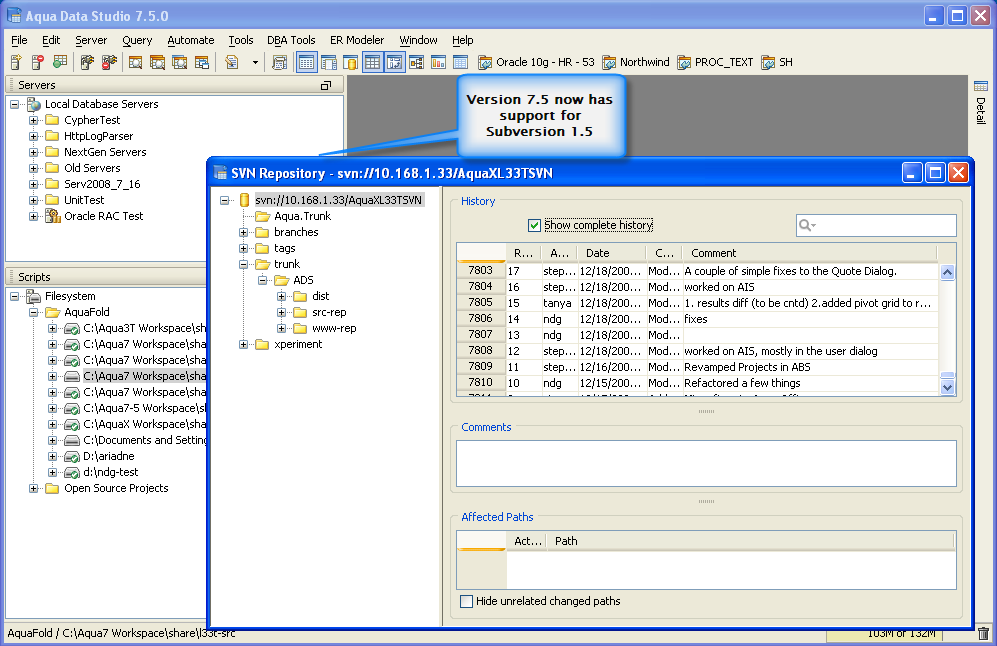Screen dimensions: 997x646
Task: Select the 'Revamped Projects in ABS' row
Action: [698, 367]
